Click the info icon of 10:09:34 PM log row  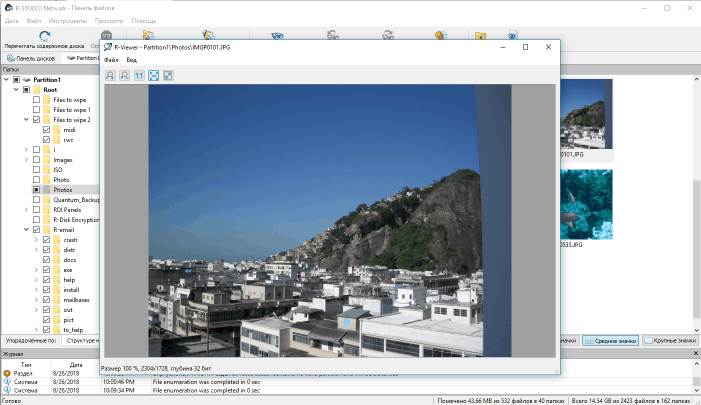(7, 390)
